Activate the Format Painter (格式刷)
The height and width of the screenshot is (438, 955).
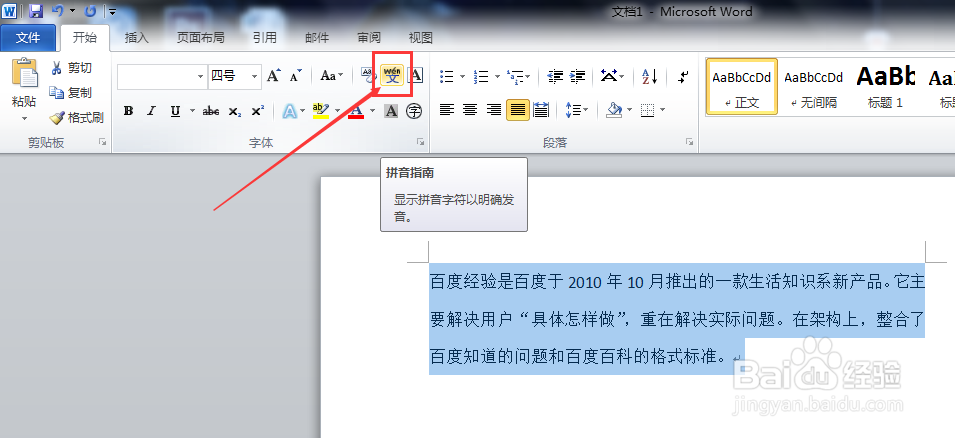point(77,118)
